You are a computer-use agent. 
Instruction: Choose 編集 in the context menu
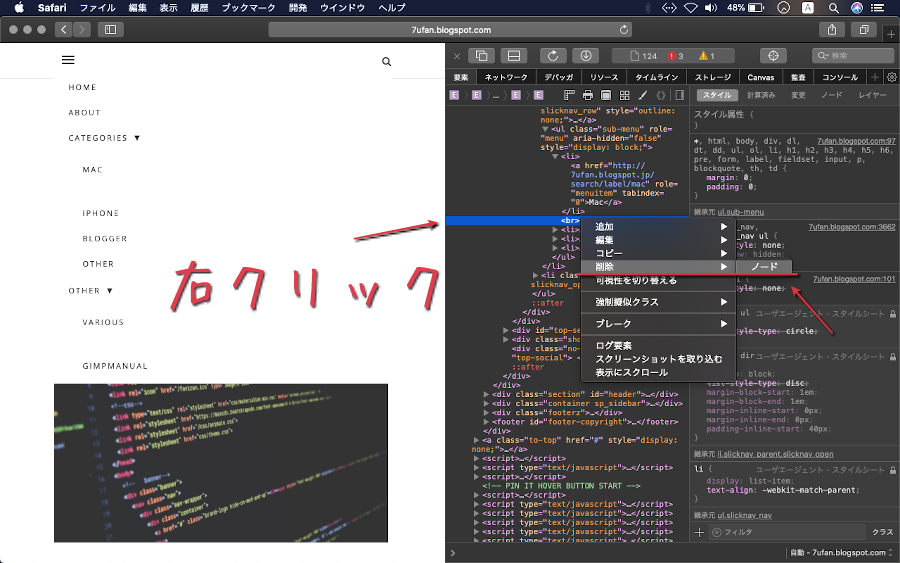pos(659,240)
